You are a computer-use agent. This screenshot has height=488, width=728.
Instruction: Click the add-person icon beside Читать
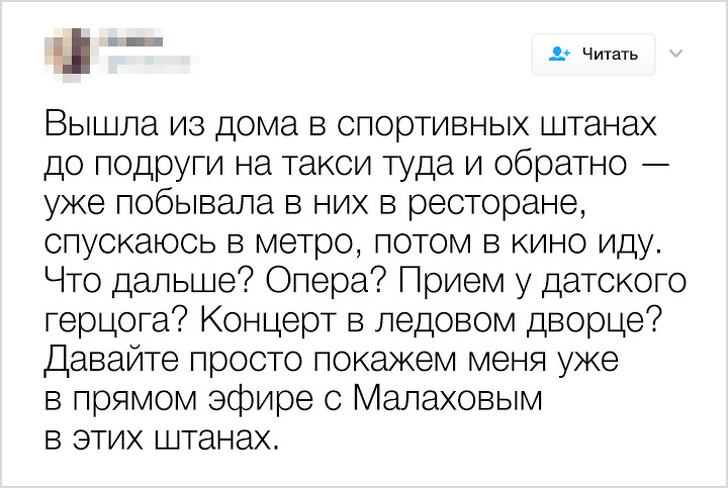click(x=558, y=53)
